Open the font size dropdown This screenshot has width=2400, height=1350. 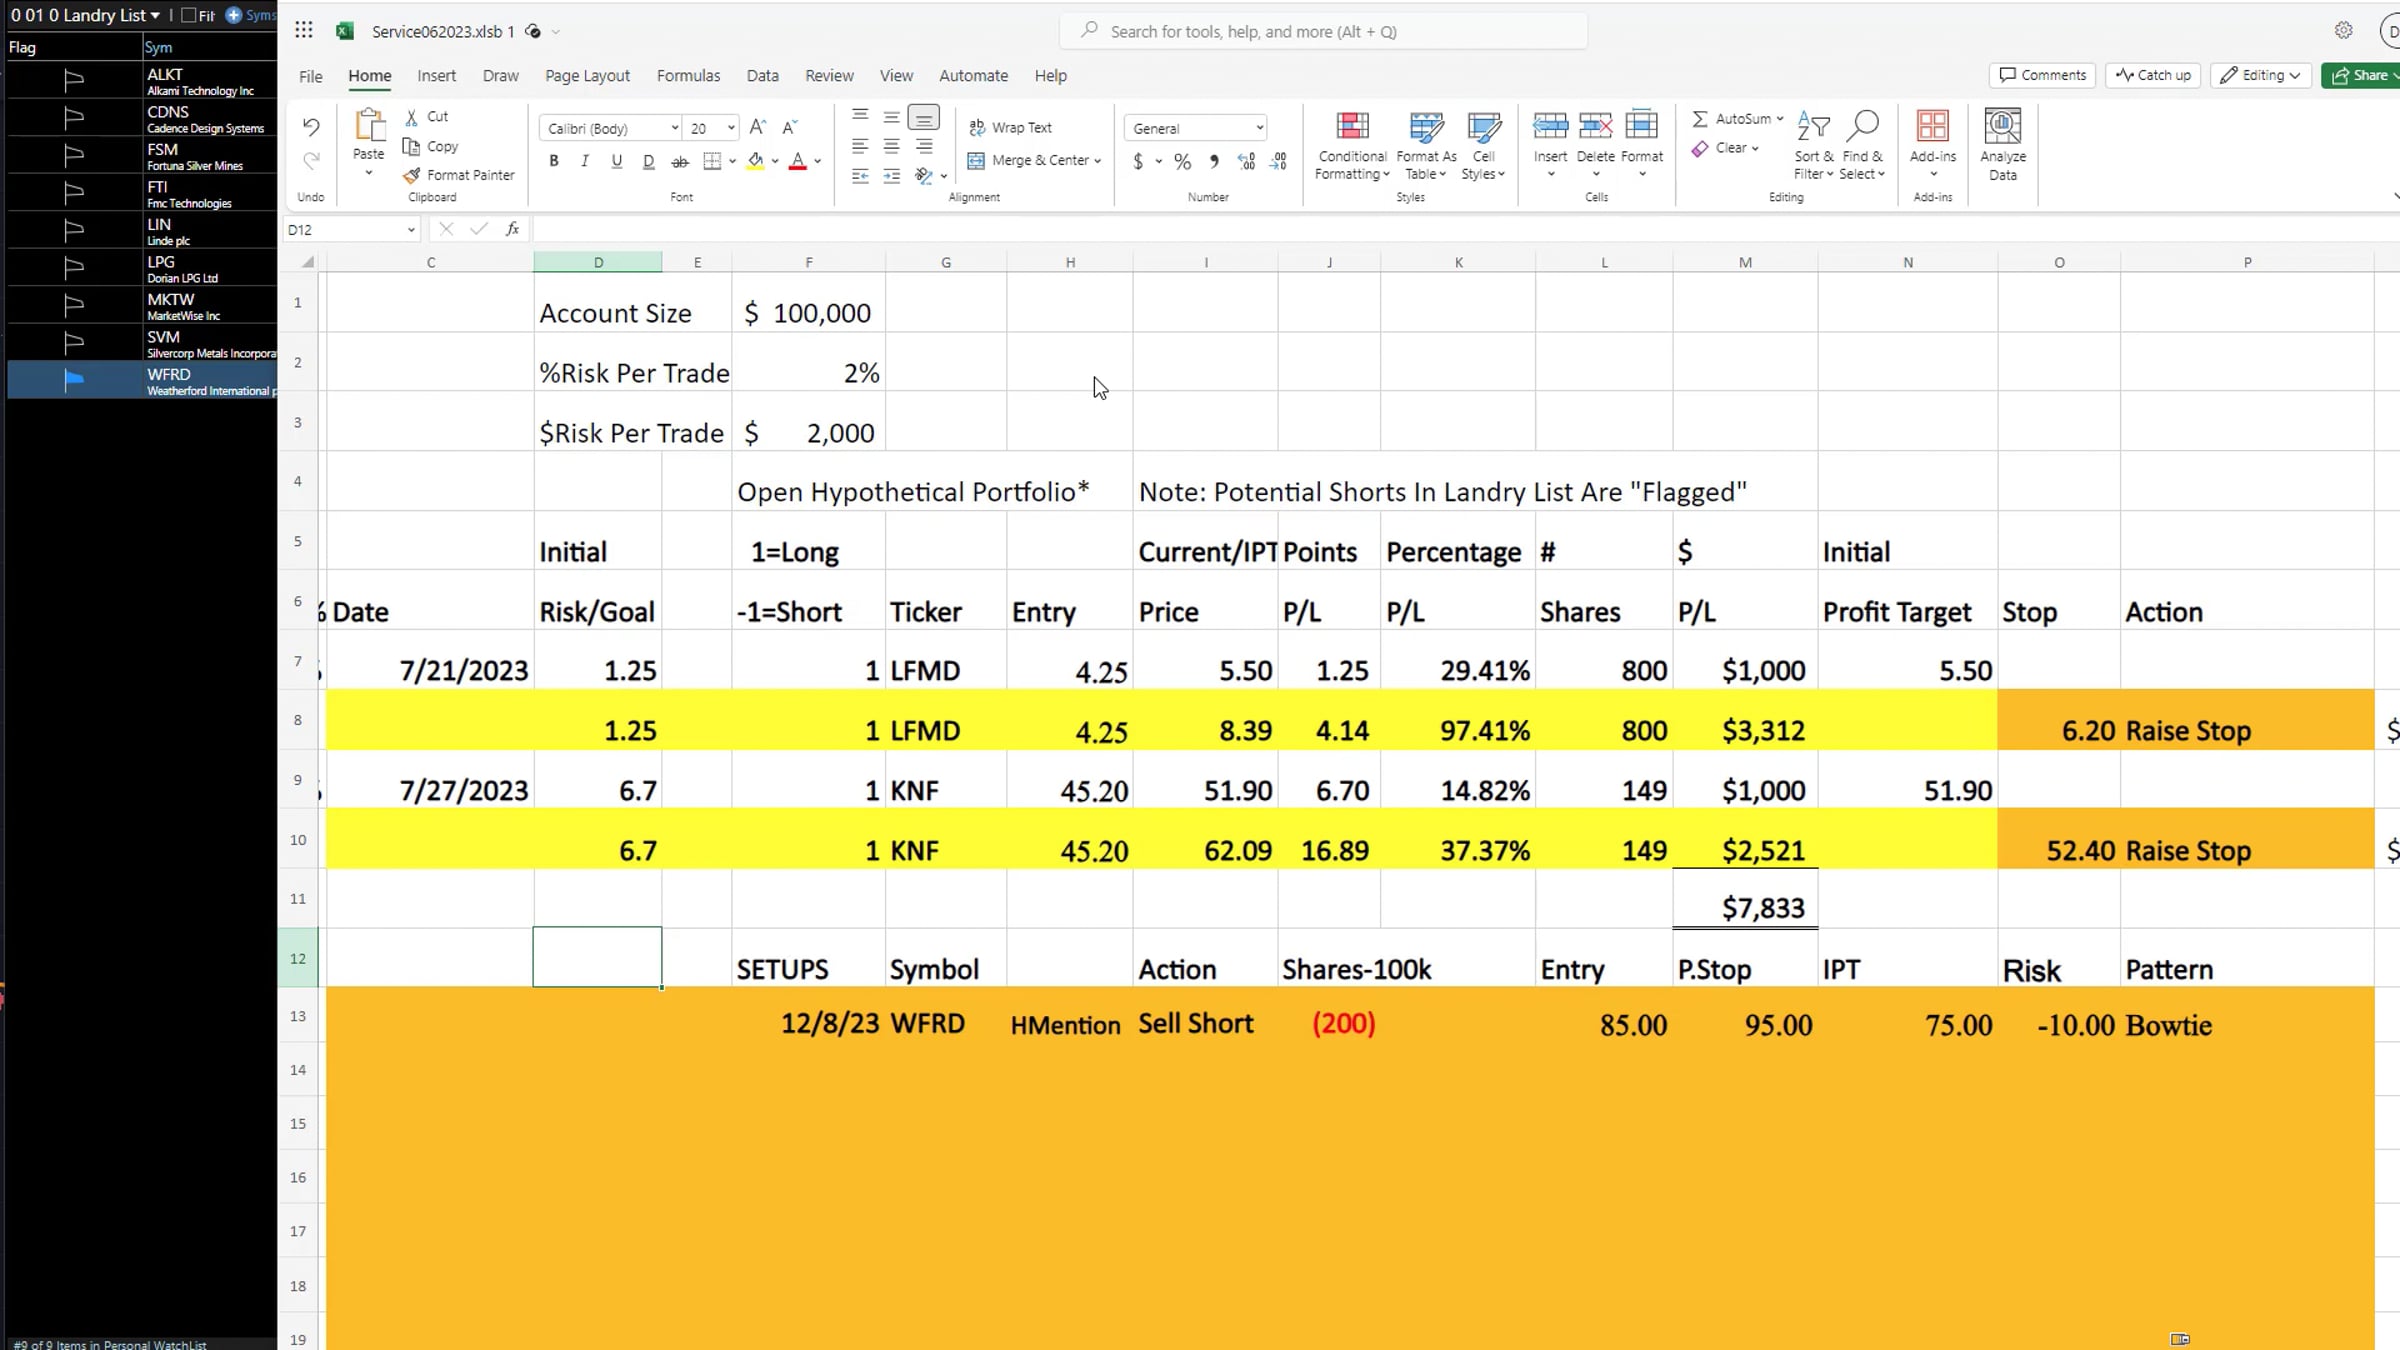(731, 128)
